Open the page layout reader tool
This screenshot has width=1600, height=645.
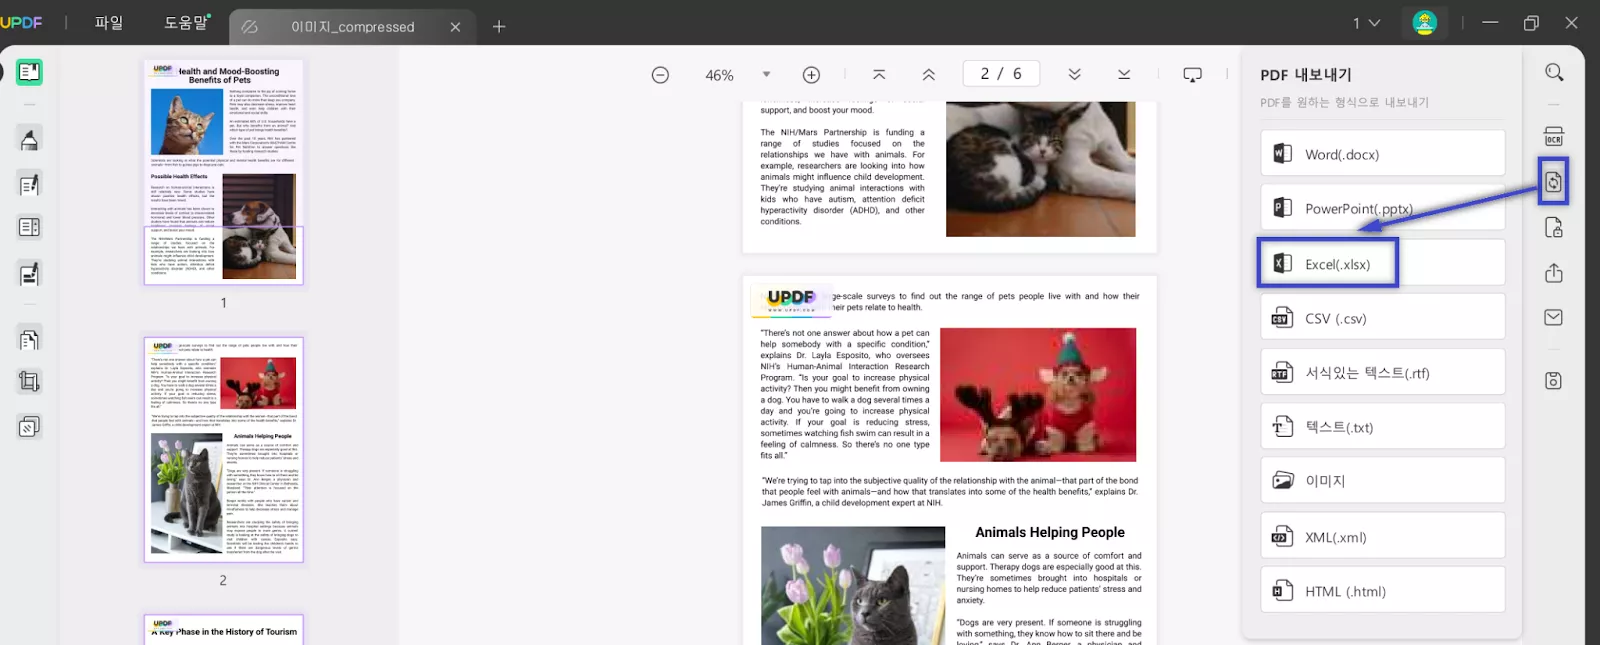click(x=29, y=228)
